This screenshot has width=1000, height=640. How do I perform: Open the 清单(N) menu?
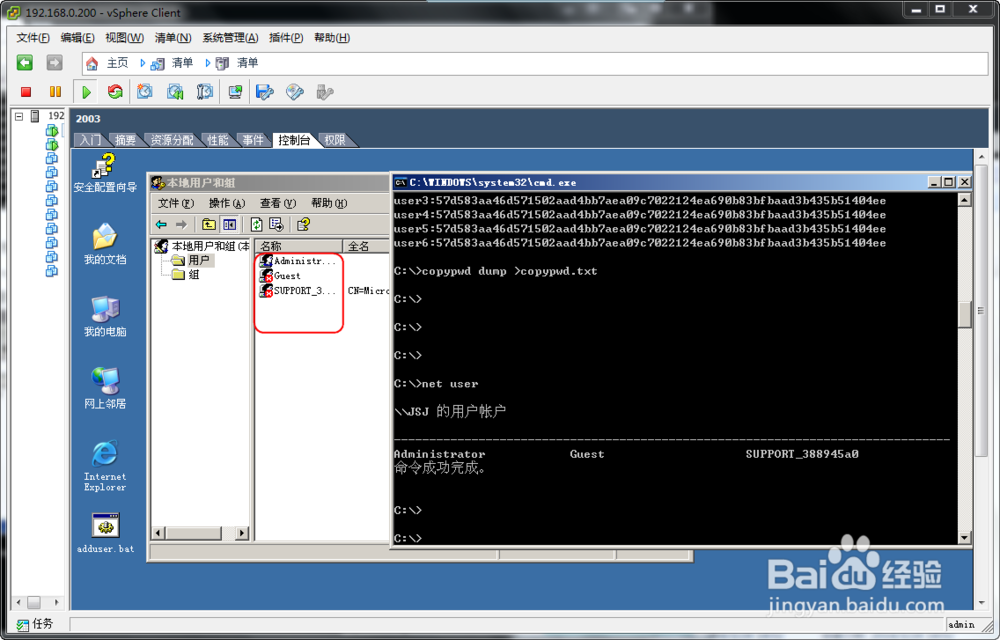click(173, 38)
